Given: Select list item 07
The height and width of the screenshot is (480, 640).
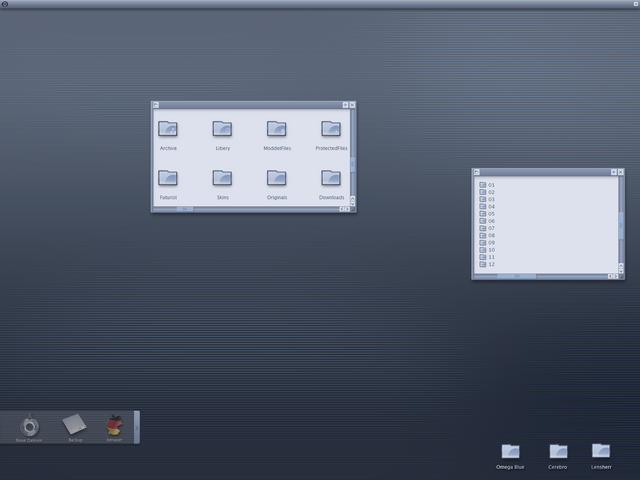Looking at the screenshot, I should pyautogui.click(x=487, y=228).
